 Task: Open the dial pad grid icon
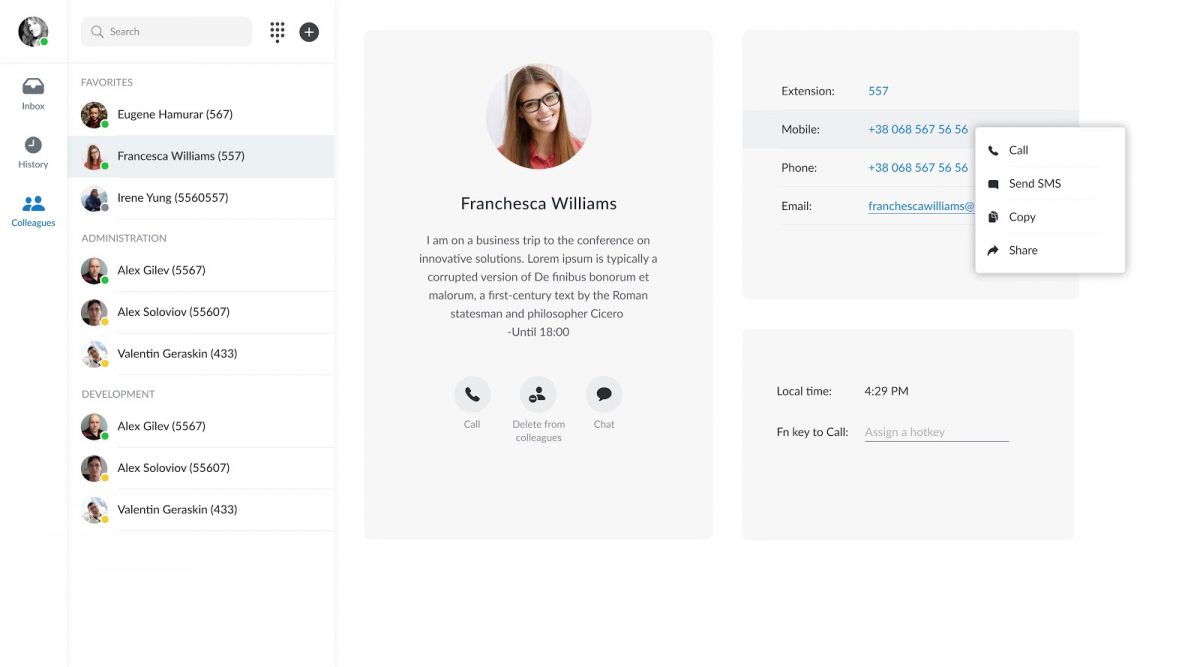click(277, 32)
